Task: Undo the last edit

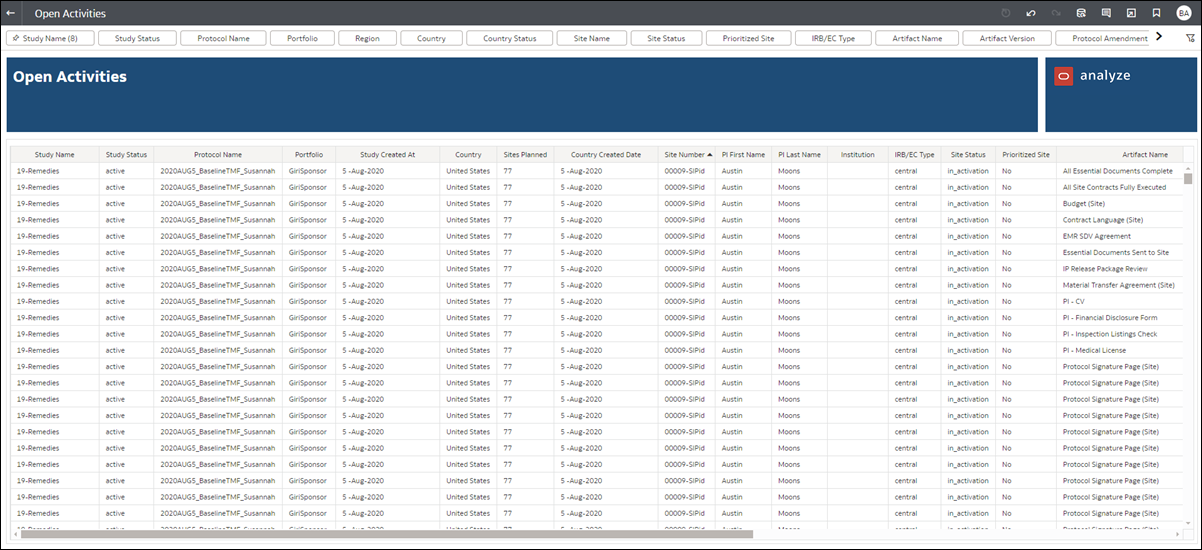Action: click(1031, 14)
